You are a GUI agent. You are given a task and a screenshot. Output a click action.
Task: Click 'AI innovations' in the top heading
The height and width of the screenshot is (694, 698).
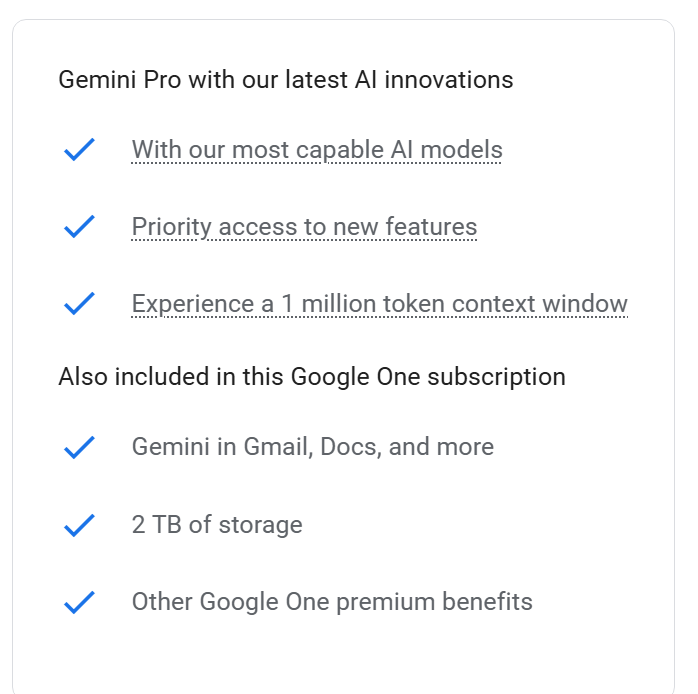coord(434,80)
